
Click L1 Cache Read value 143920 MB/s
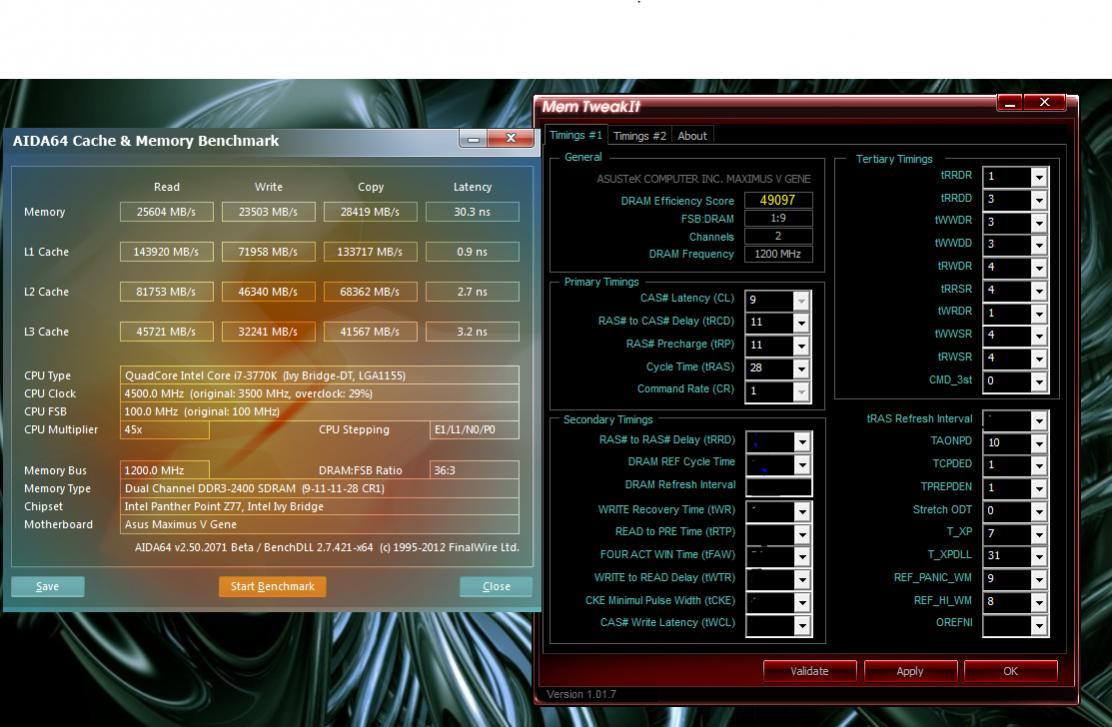click(166, 252)
